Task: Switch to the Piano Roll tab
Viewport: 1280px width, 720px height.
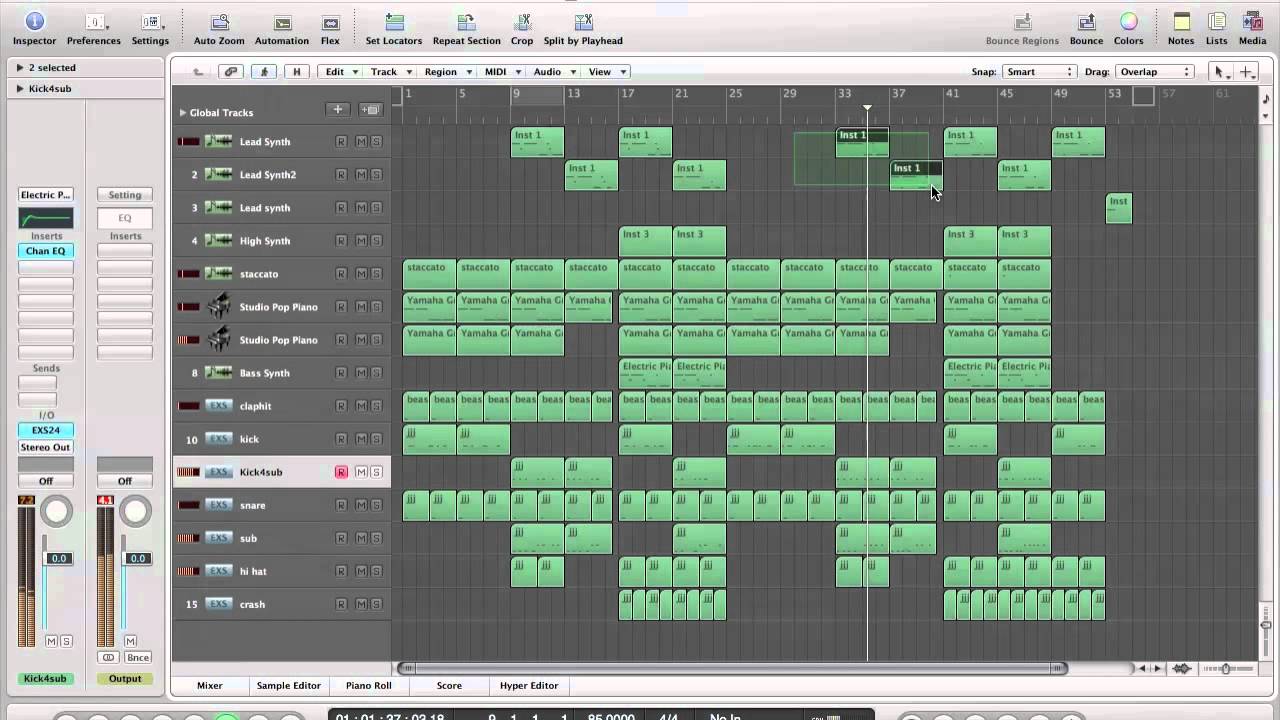Action: [368, 686]
